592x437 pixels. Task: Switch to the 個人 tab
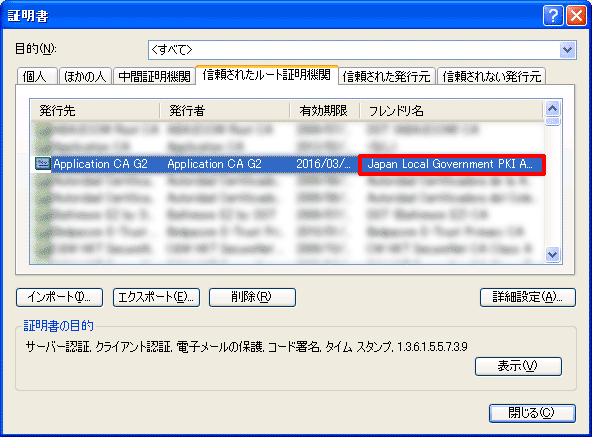tap(37, 76)
